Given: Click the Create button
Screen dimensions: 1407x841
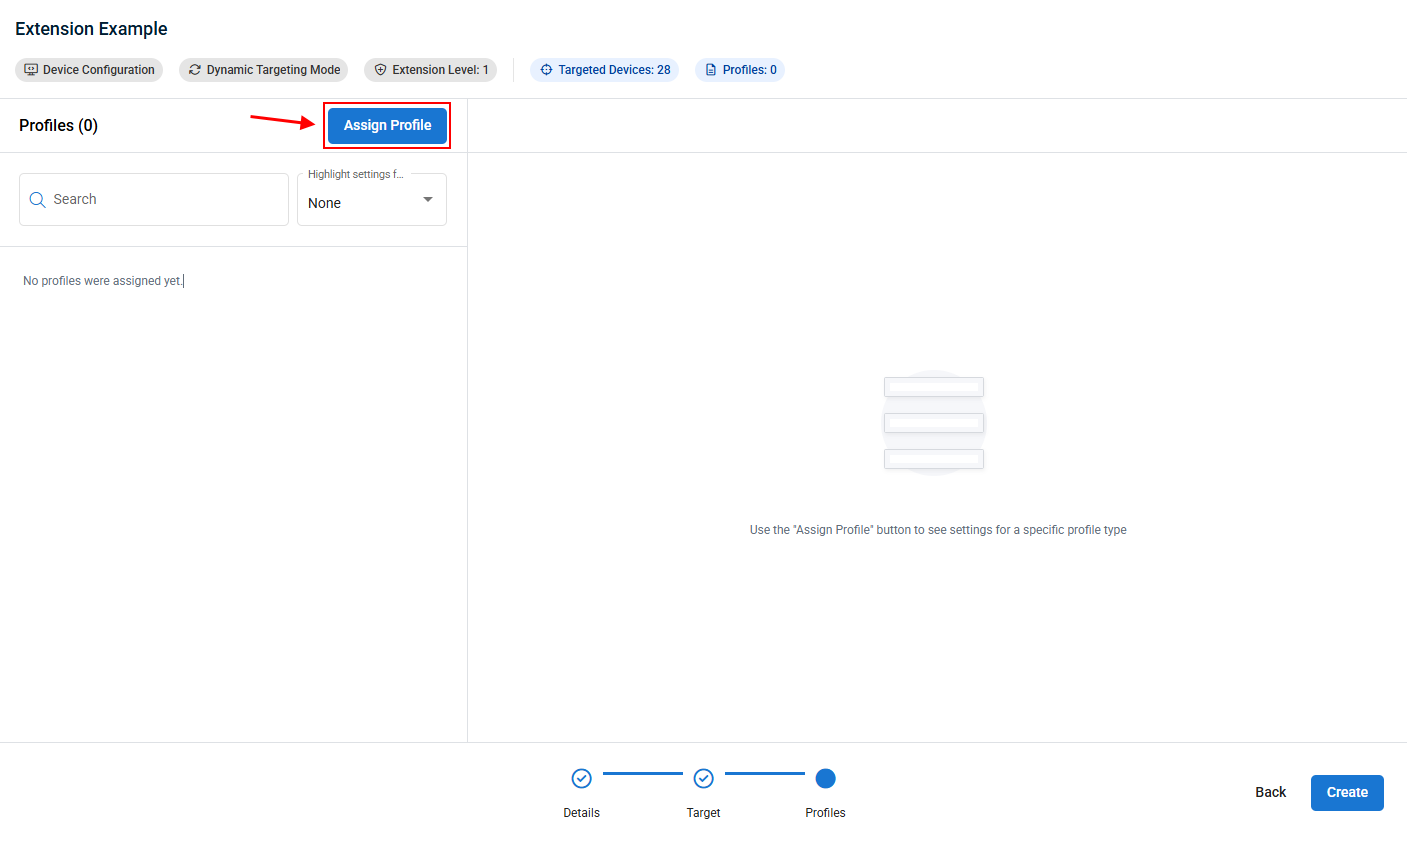Looking at the screenshot, I should pyautogui.click(x=1347, y=792).
